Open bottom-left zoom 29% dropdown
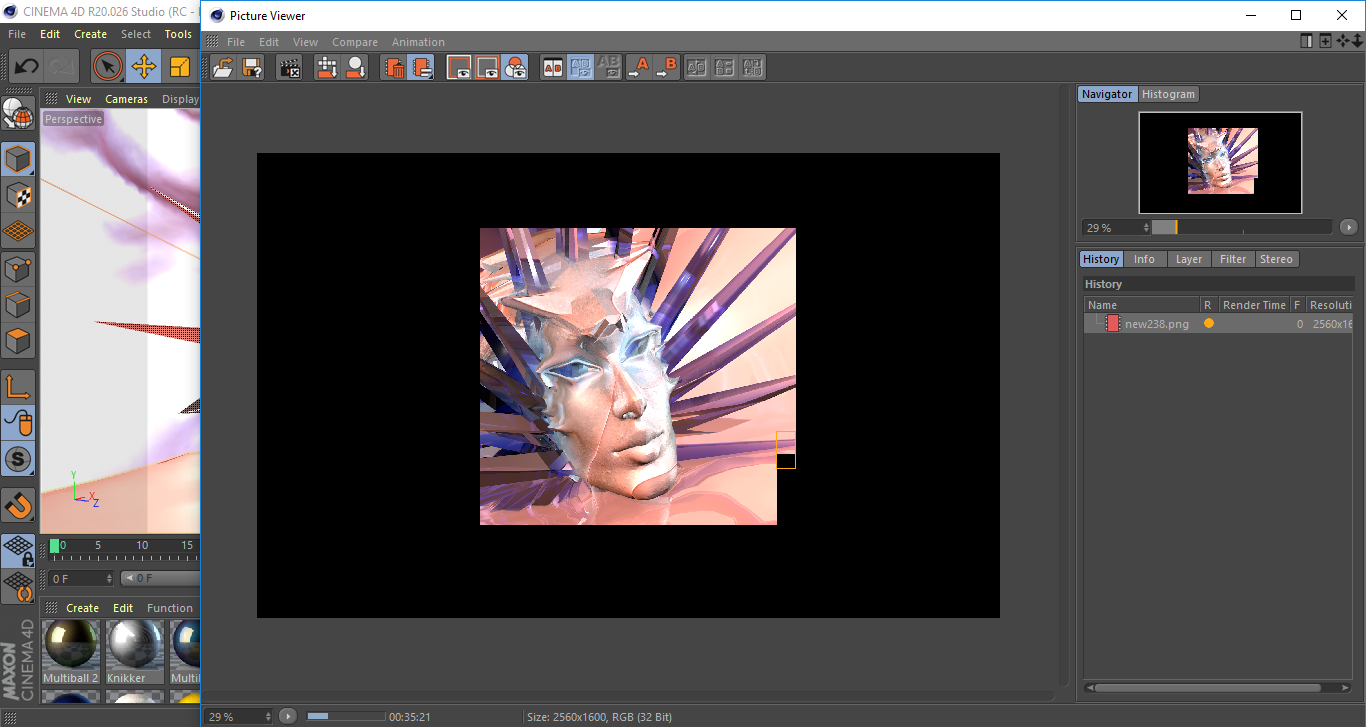Screen dimensions: 1366x727 tap(238, 716)
